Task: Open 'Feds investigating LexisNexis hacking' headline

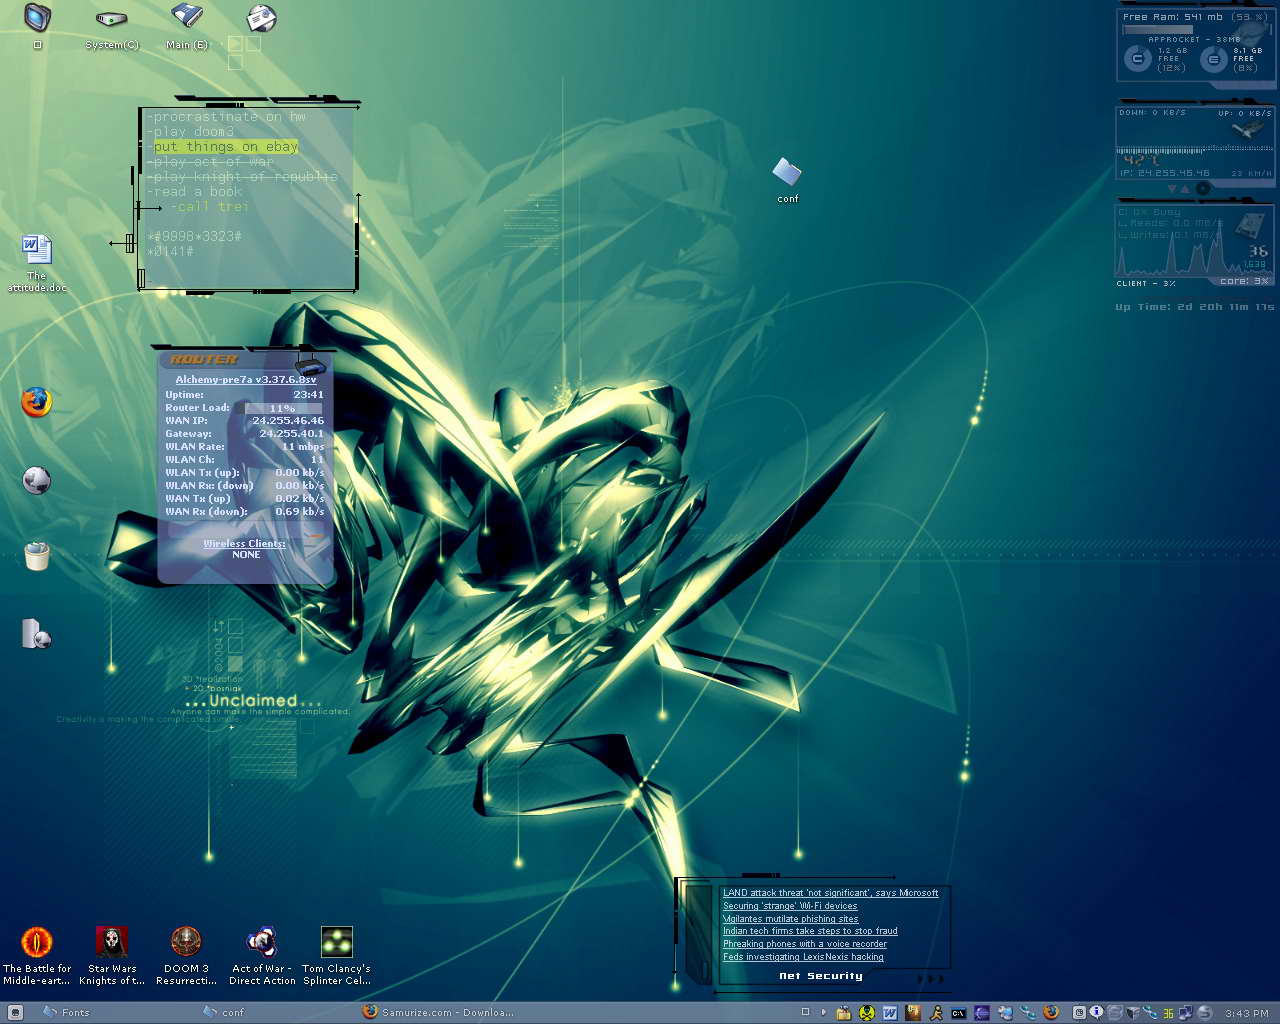Action: pos(803,957)
